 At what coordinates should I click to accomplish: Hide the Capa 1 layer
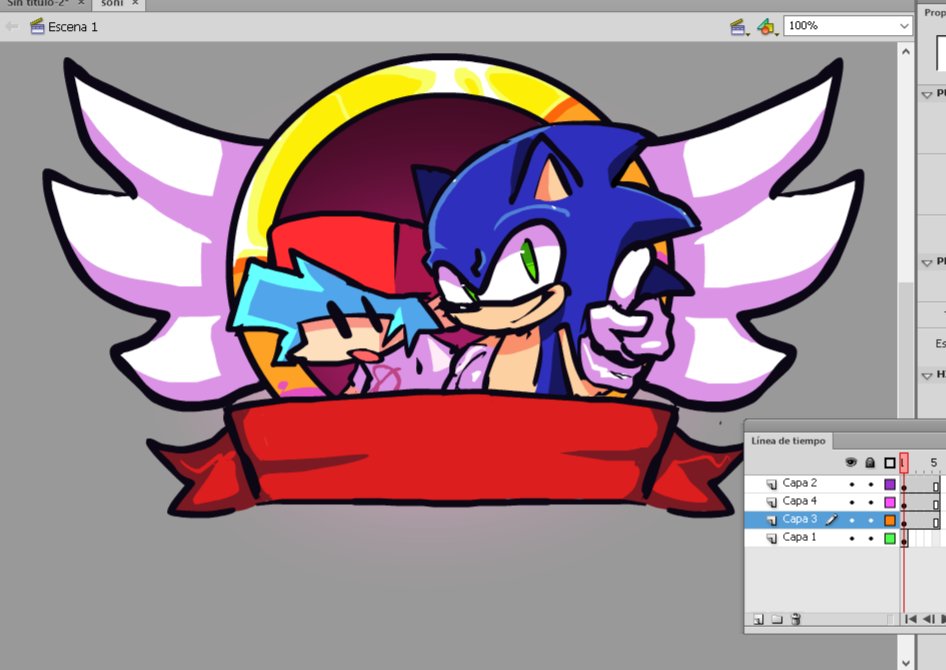click(x=852, y=538)
